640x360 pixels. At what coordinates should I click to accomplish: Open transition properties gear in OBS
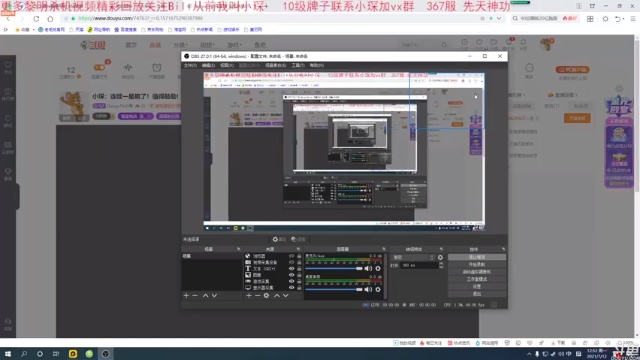[440, 258]
